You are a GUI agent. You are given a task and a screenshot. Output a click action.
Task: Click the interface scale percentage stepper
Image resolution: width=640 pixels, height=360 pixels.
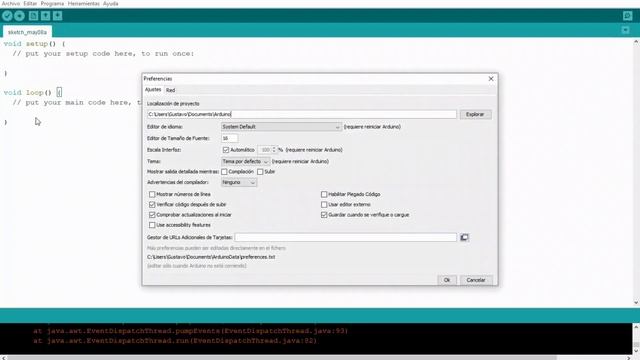click(274, 150)
